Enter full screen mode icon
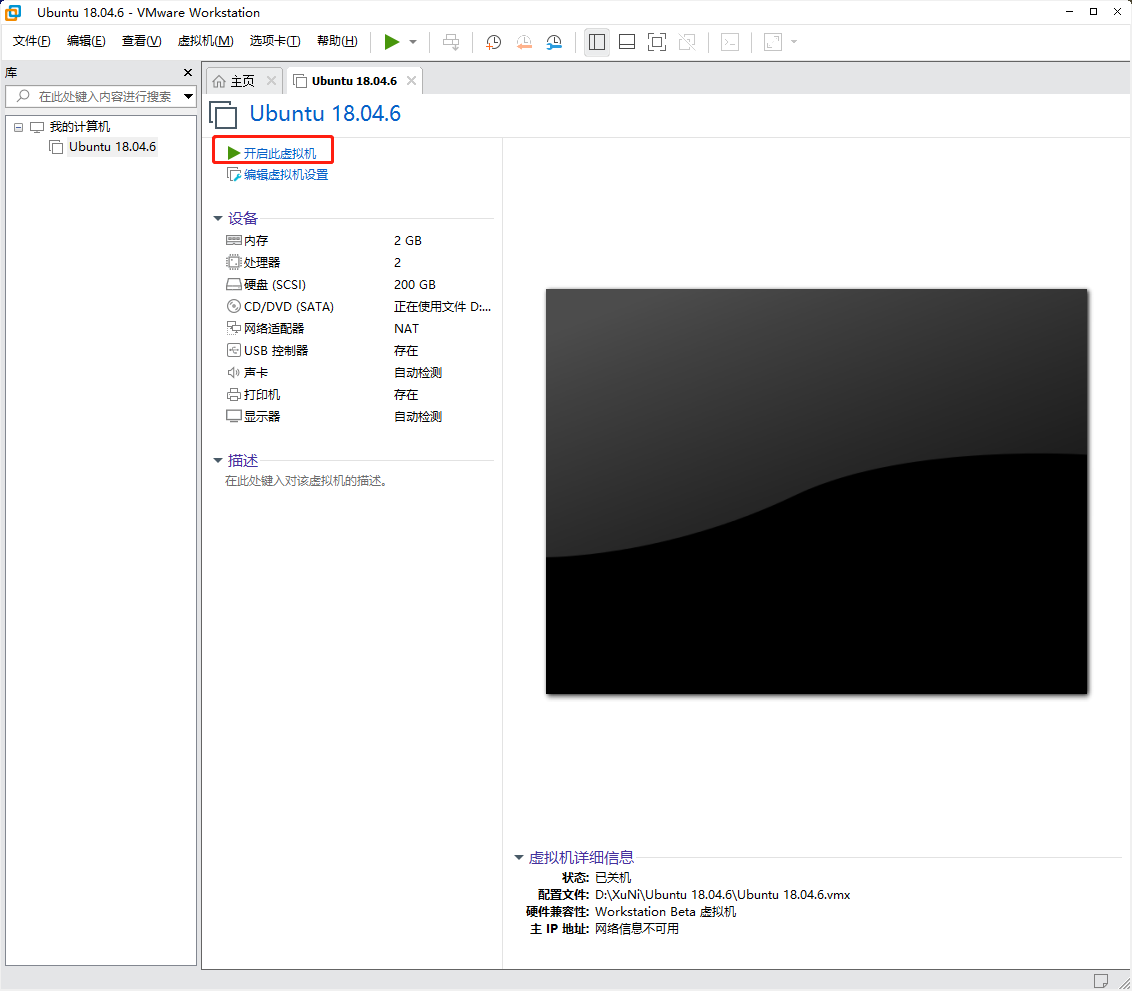 tap(657, 42)
